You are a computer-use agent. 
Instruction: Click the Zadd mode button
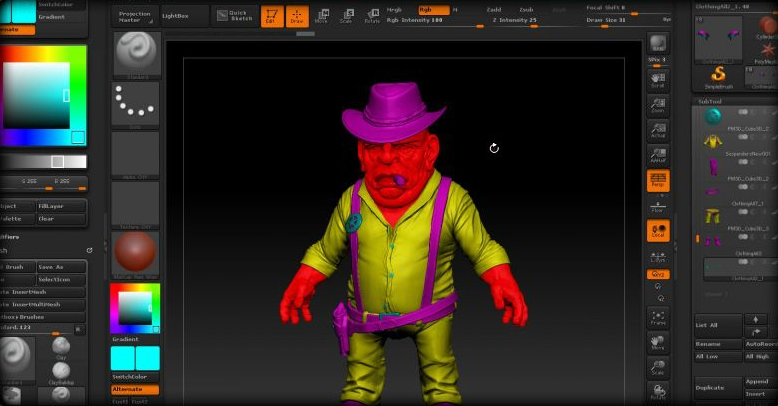point(494,10)
